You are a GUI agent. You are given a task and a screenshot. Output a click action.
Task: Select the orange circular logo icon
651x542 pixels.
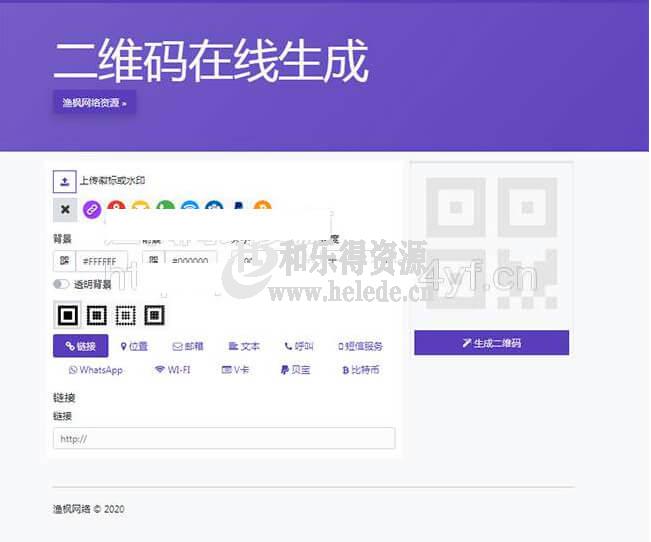coord(262,206)
